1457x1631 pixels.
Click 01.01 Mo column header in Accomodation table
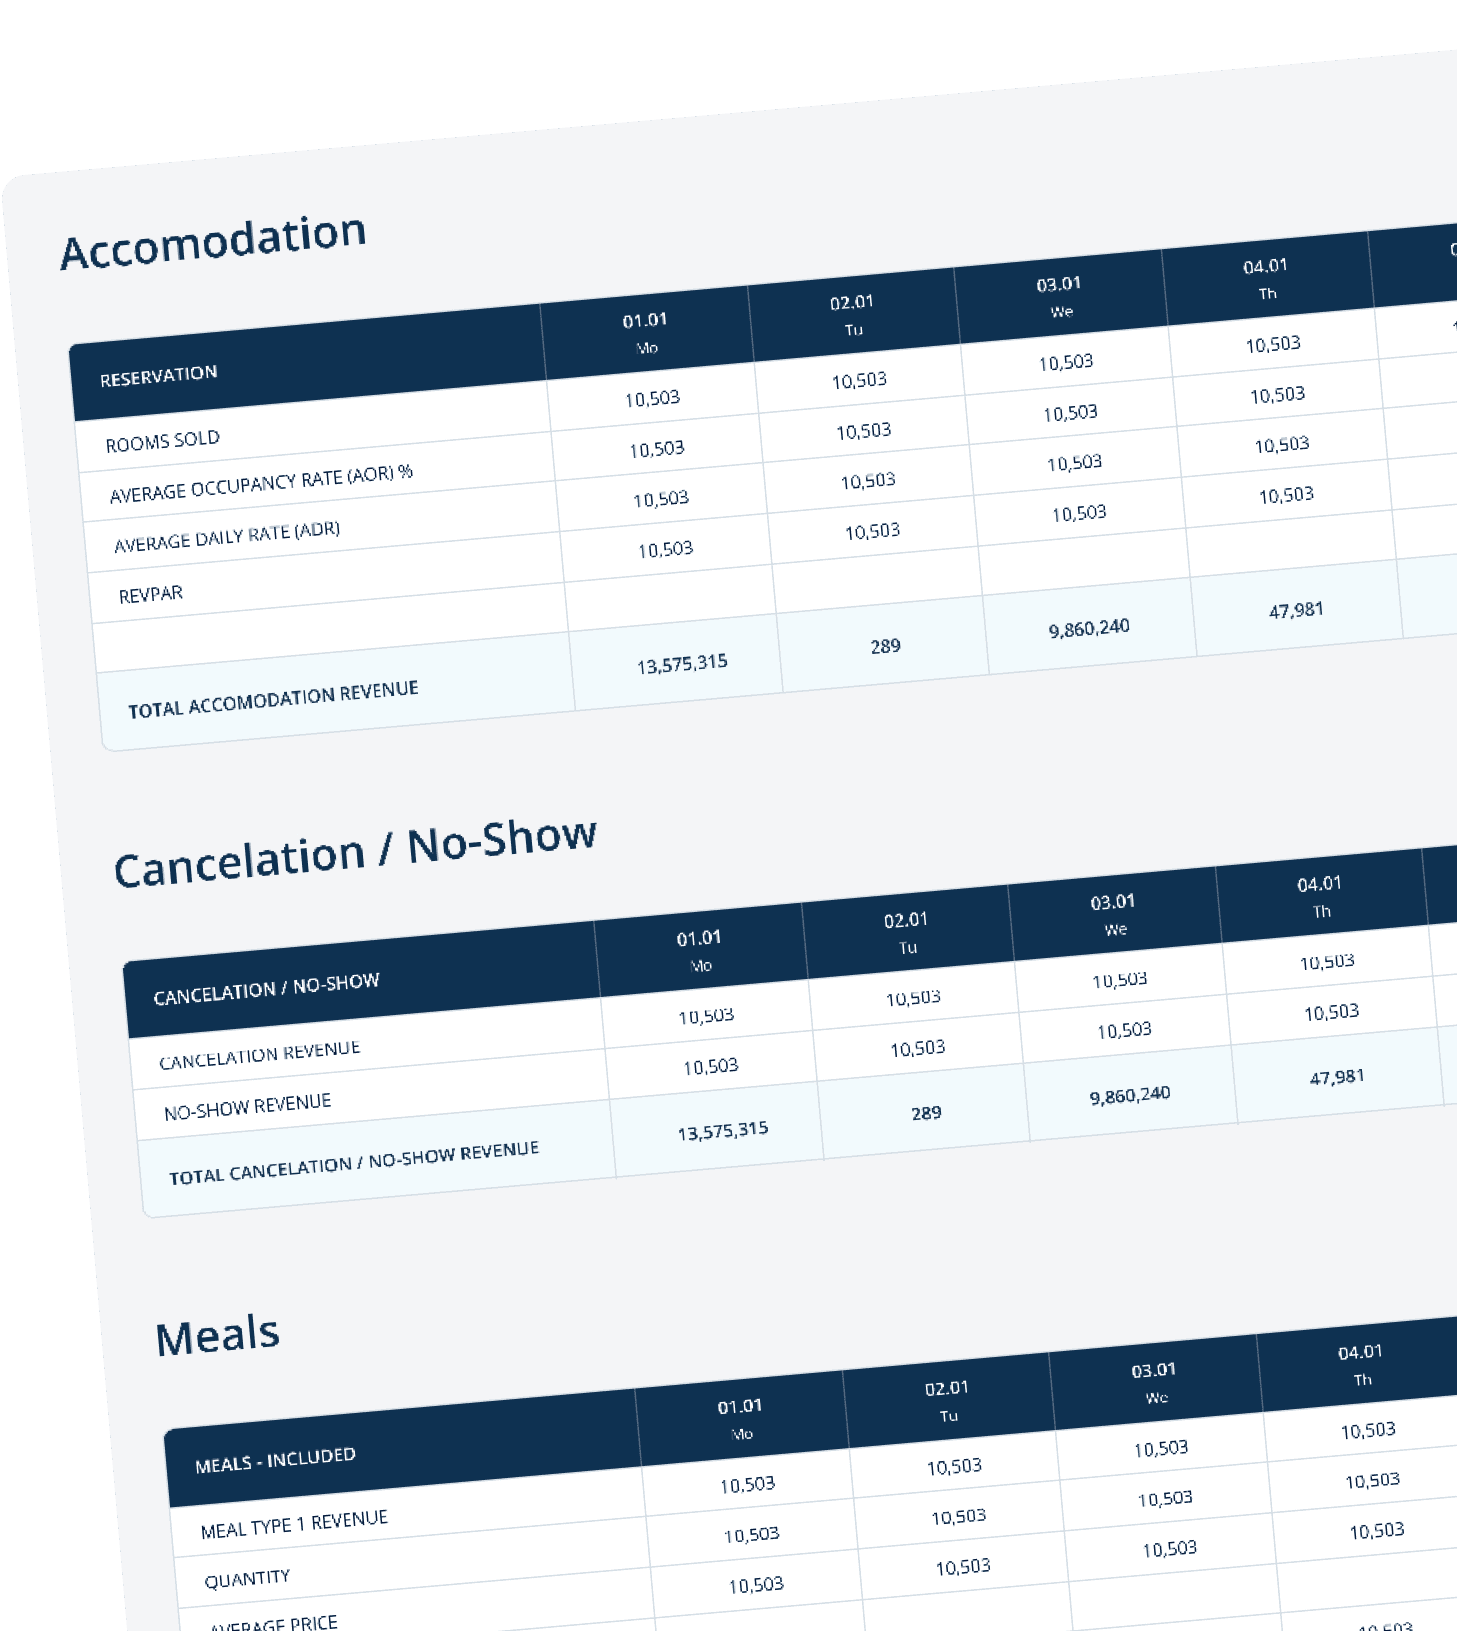[x=645, y=333]
